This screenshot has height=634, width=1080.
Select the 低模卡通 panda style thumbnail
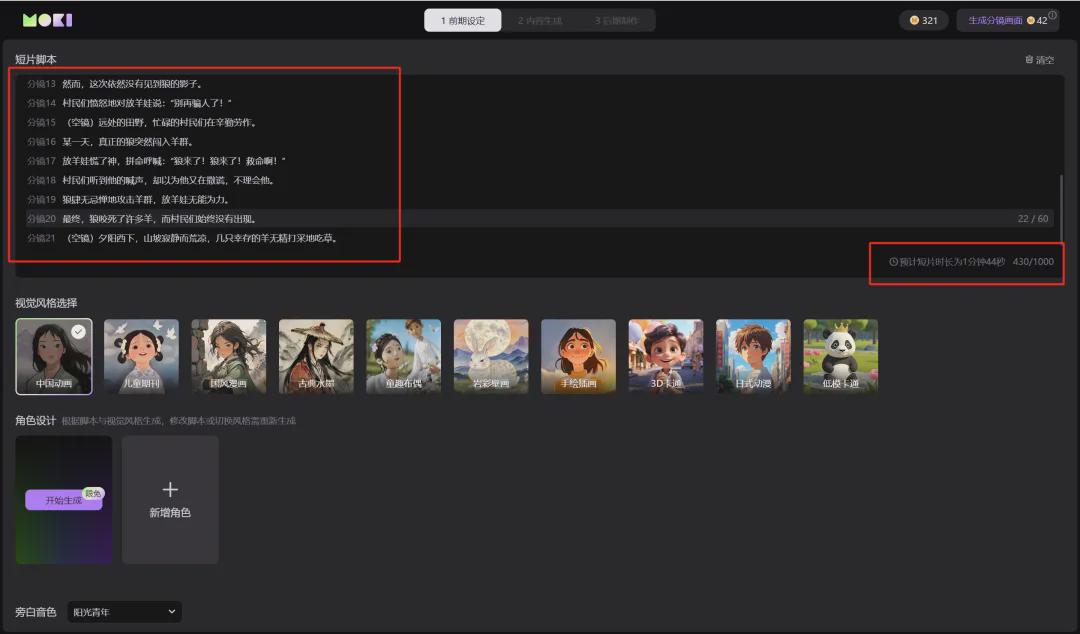(x=840, y=355)
